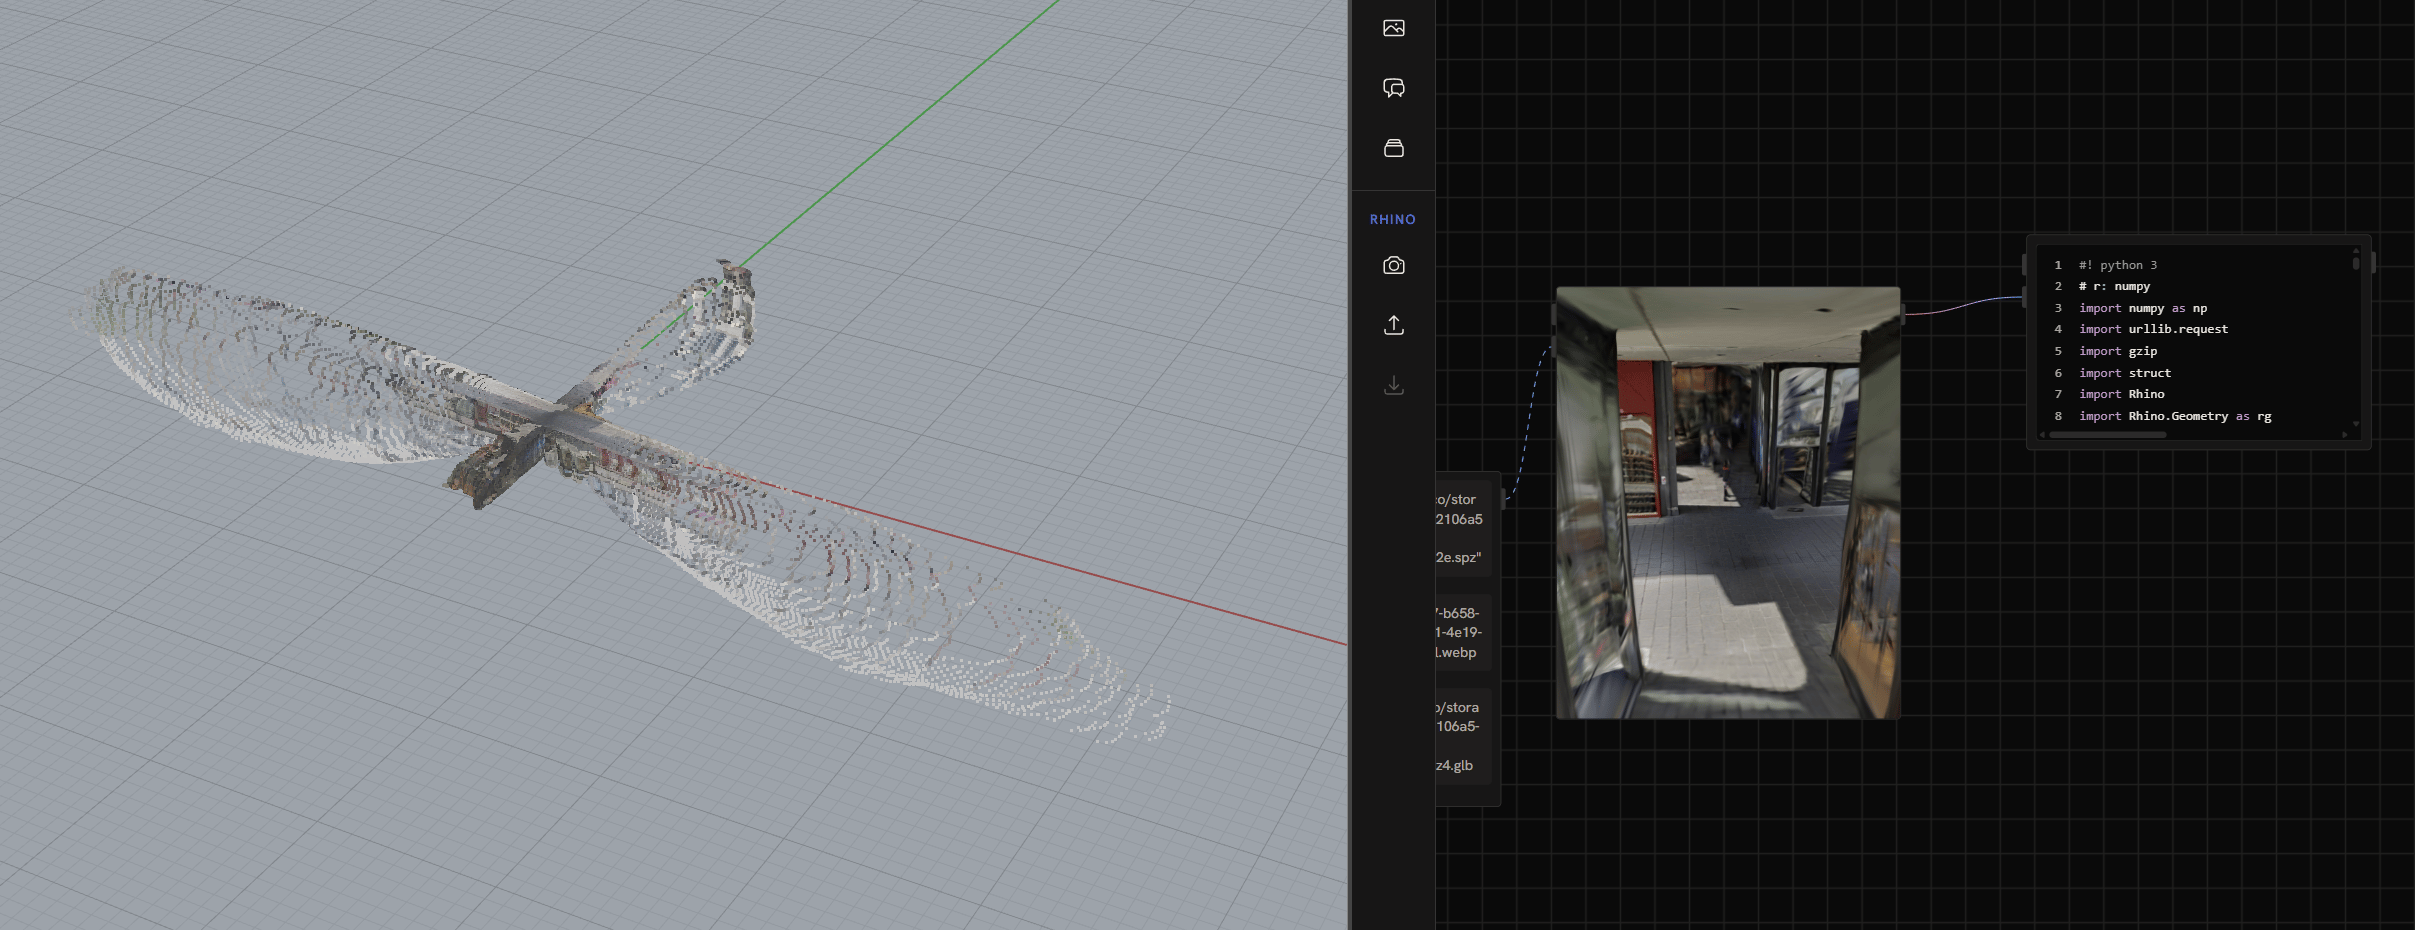Click 'import Rhino.Geometry as rg' line
2415x930 pixels.
coord(2175,416)
